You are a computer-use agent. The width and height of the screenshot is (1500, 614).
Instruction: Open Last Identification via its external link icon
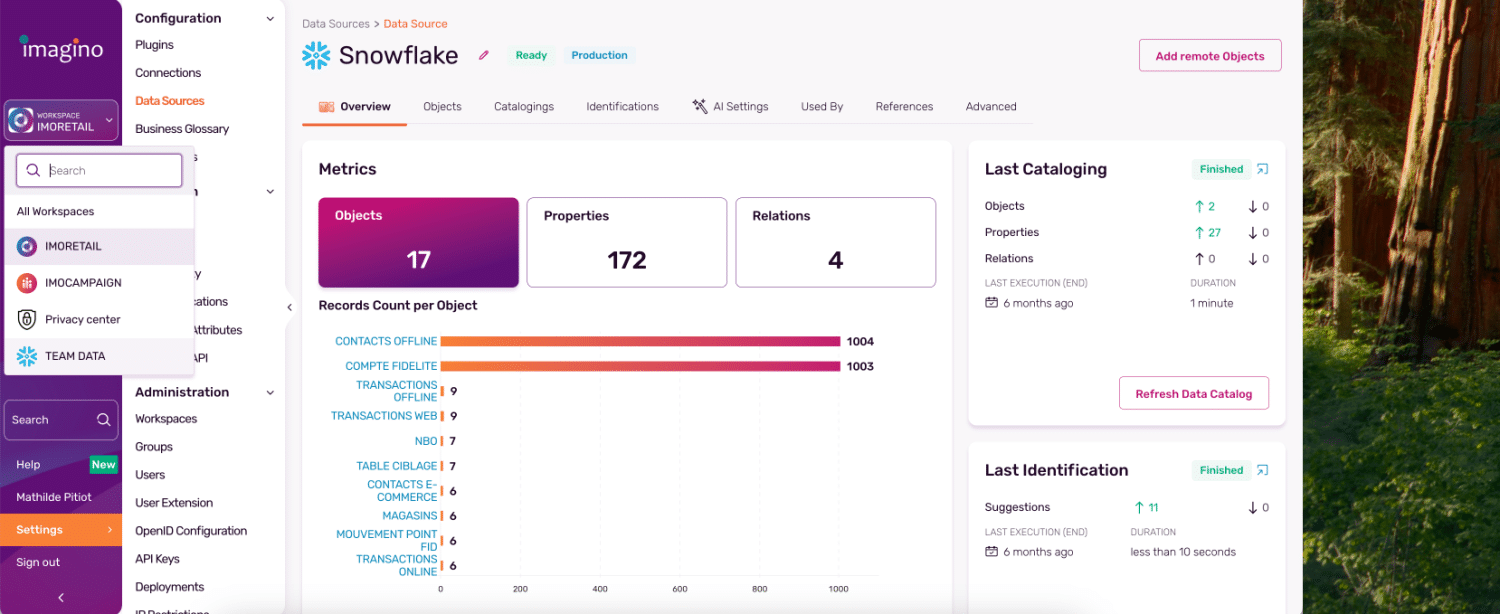(x=1261, y=470)
